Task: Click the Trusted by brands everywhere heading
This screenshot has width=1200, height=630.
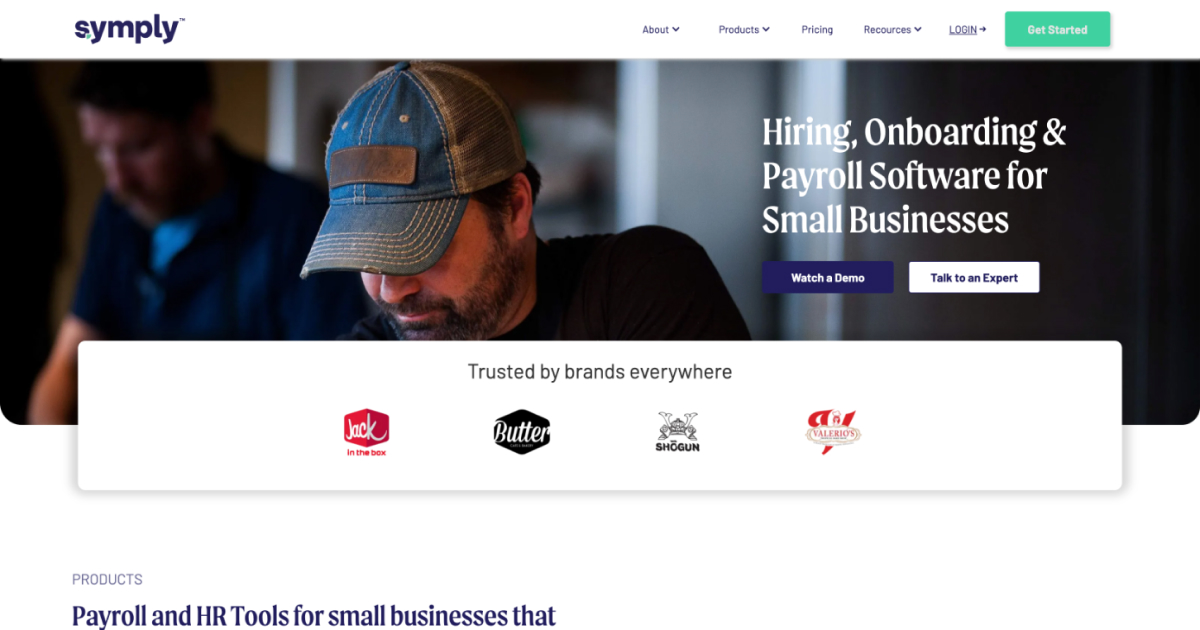Action: coord(600,372)
